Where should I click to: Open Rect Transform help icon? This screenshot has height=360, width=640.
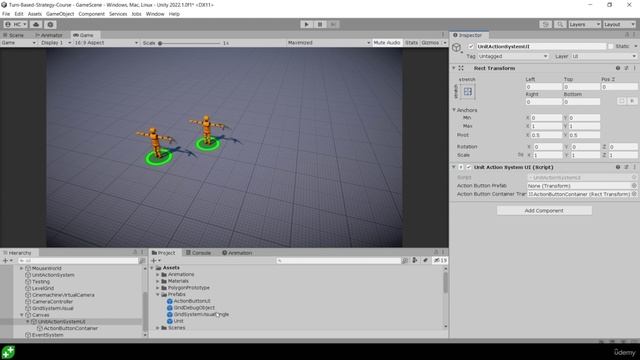point(618,68)
